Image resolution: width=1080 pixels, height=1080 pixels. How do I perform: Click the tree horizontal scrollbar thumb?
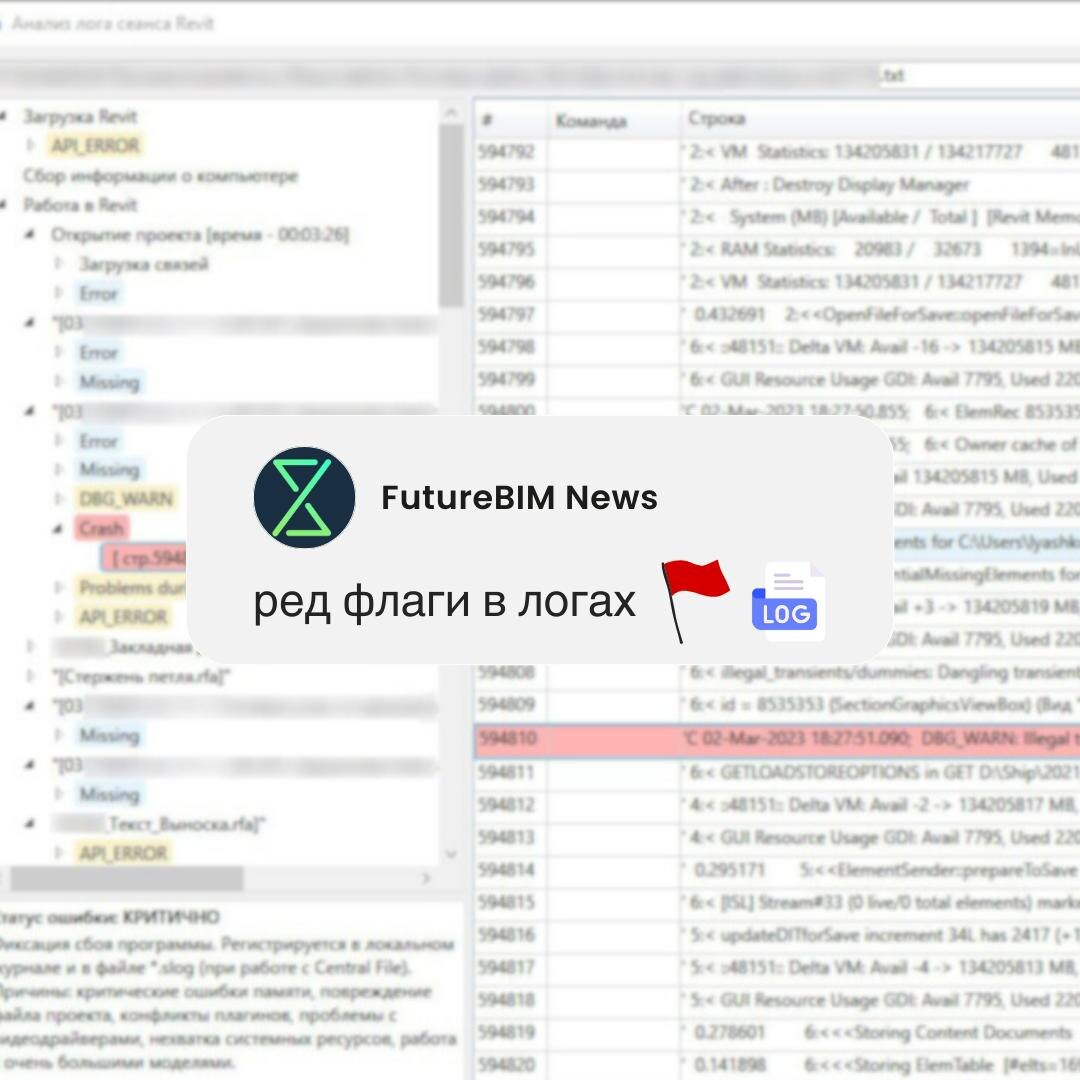coord(126,878)
